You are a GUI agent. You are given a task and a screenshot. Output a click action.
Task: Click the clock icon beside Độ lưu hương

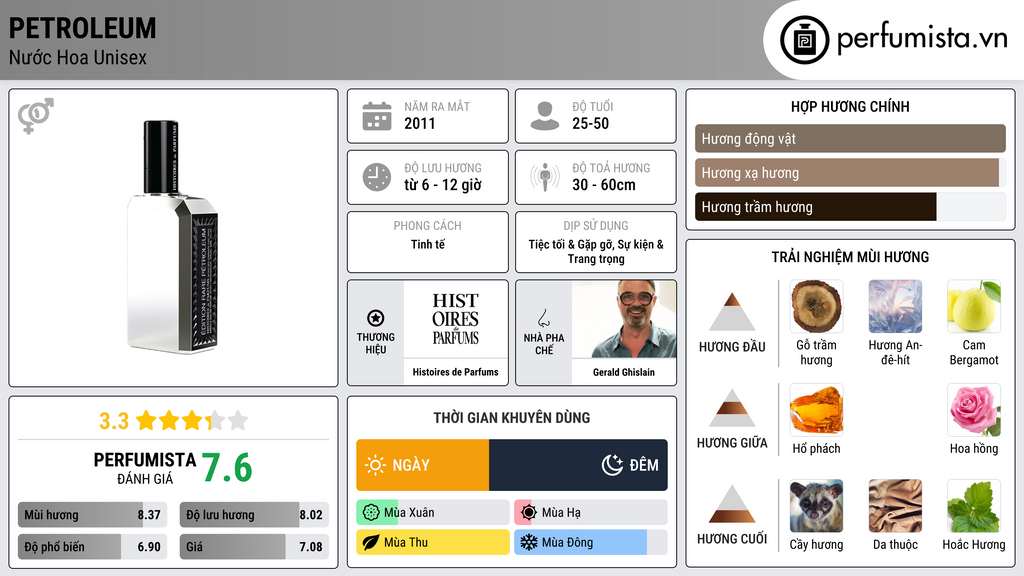tap(377, 177)
